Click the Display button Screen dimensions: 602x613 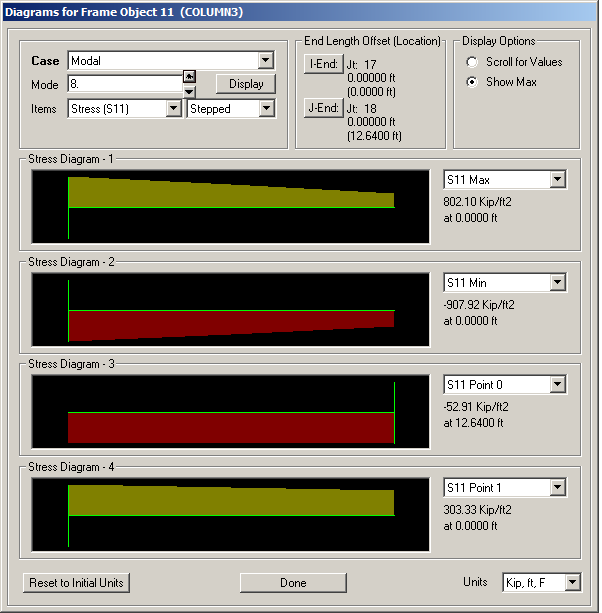[245, 84]
